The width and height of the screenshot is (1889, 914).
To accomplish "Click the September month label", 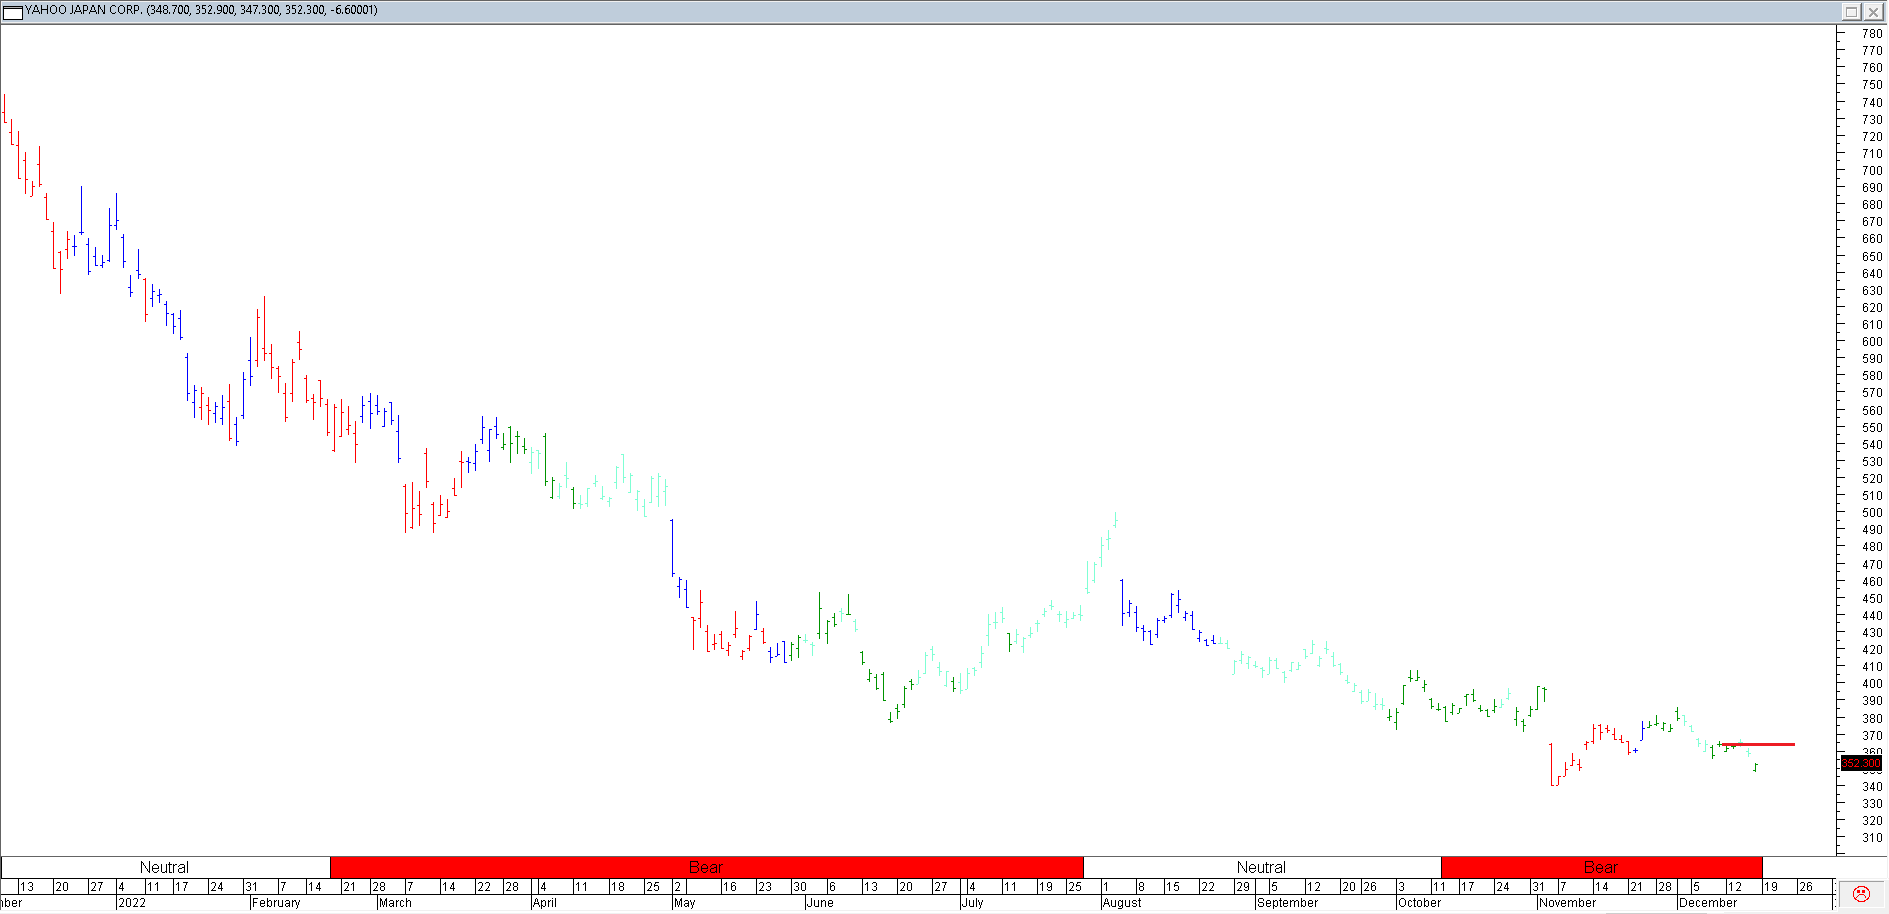I will (1288, 903).
